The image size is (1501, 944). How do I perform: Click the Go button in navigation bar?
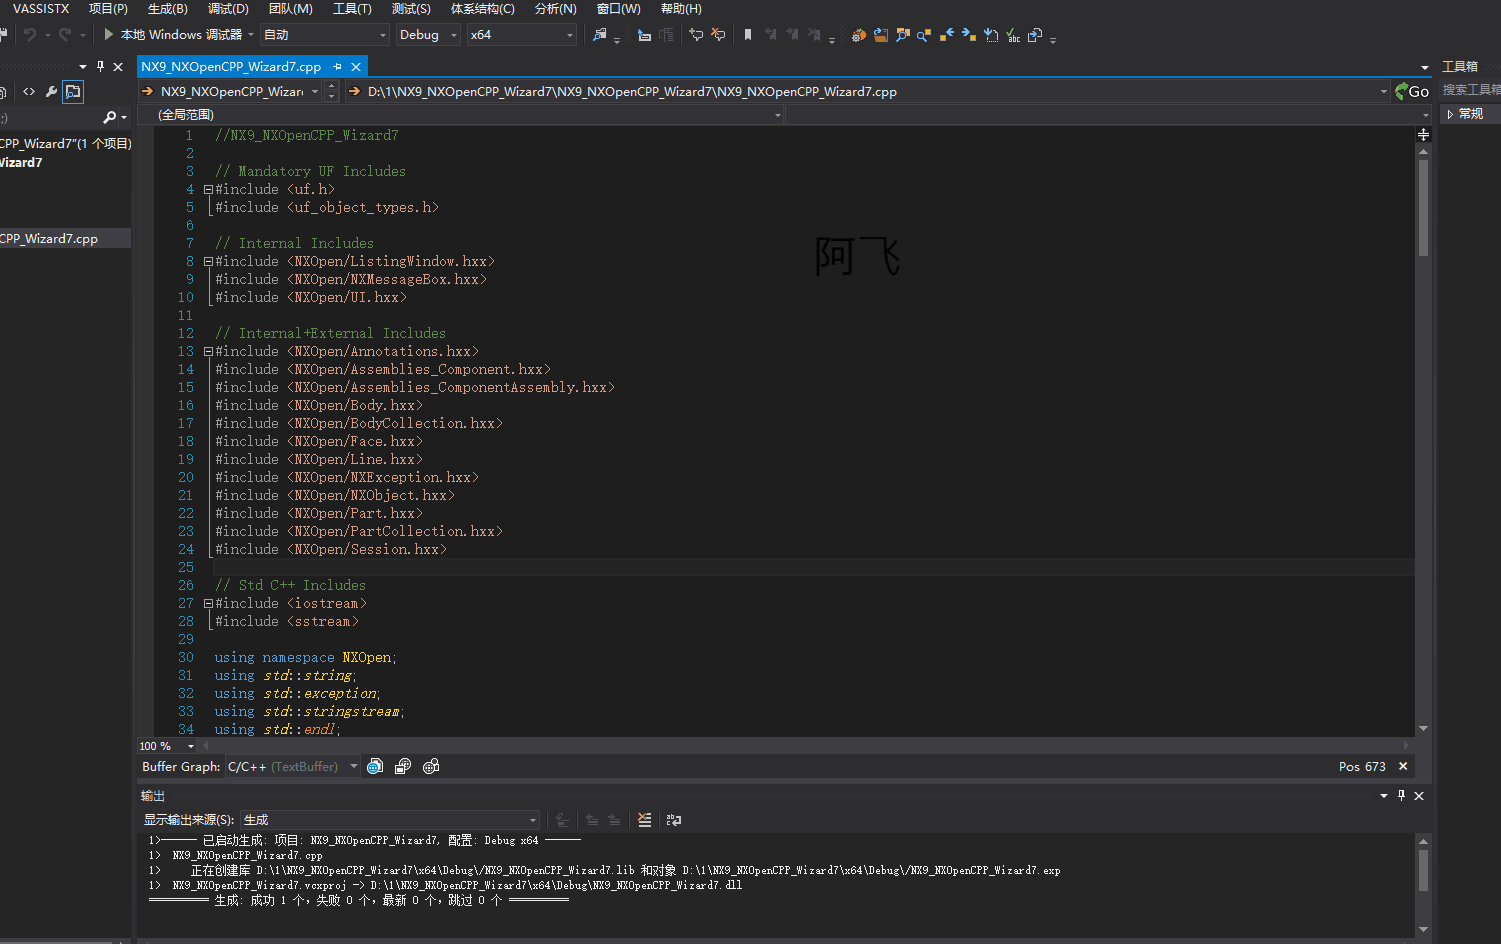(1412, 91)
